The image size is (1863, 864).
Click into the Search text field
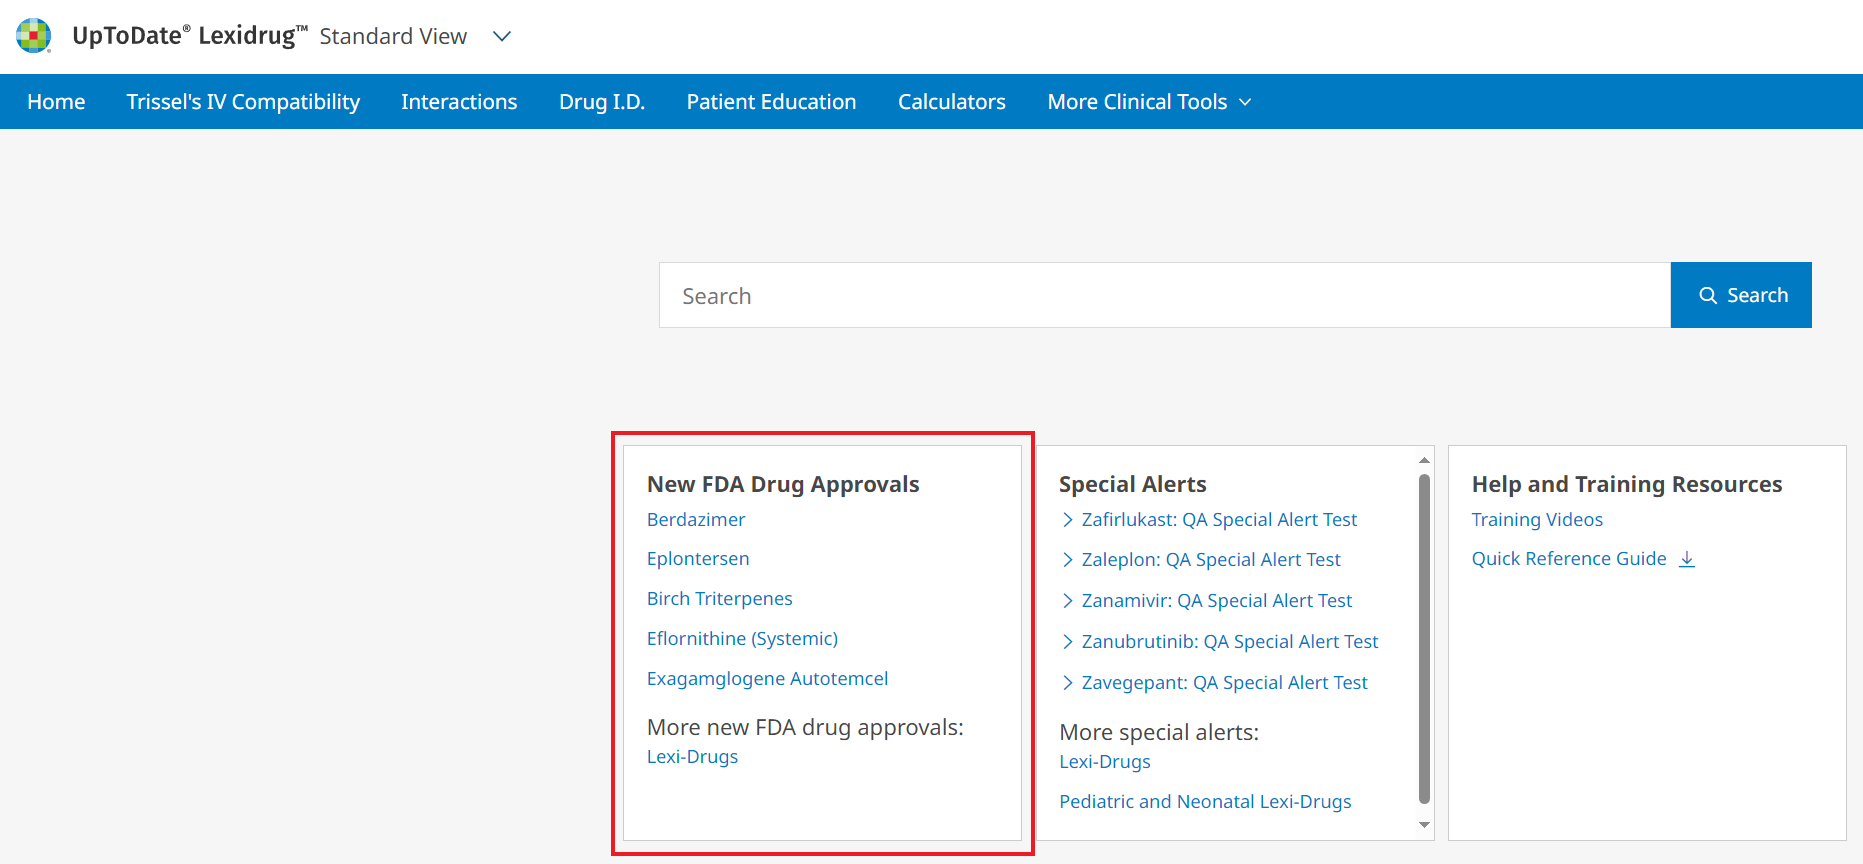pos(1164,296)
